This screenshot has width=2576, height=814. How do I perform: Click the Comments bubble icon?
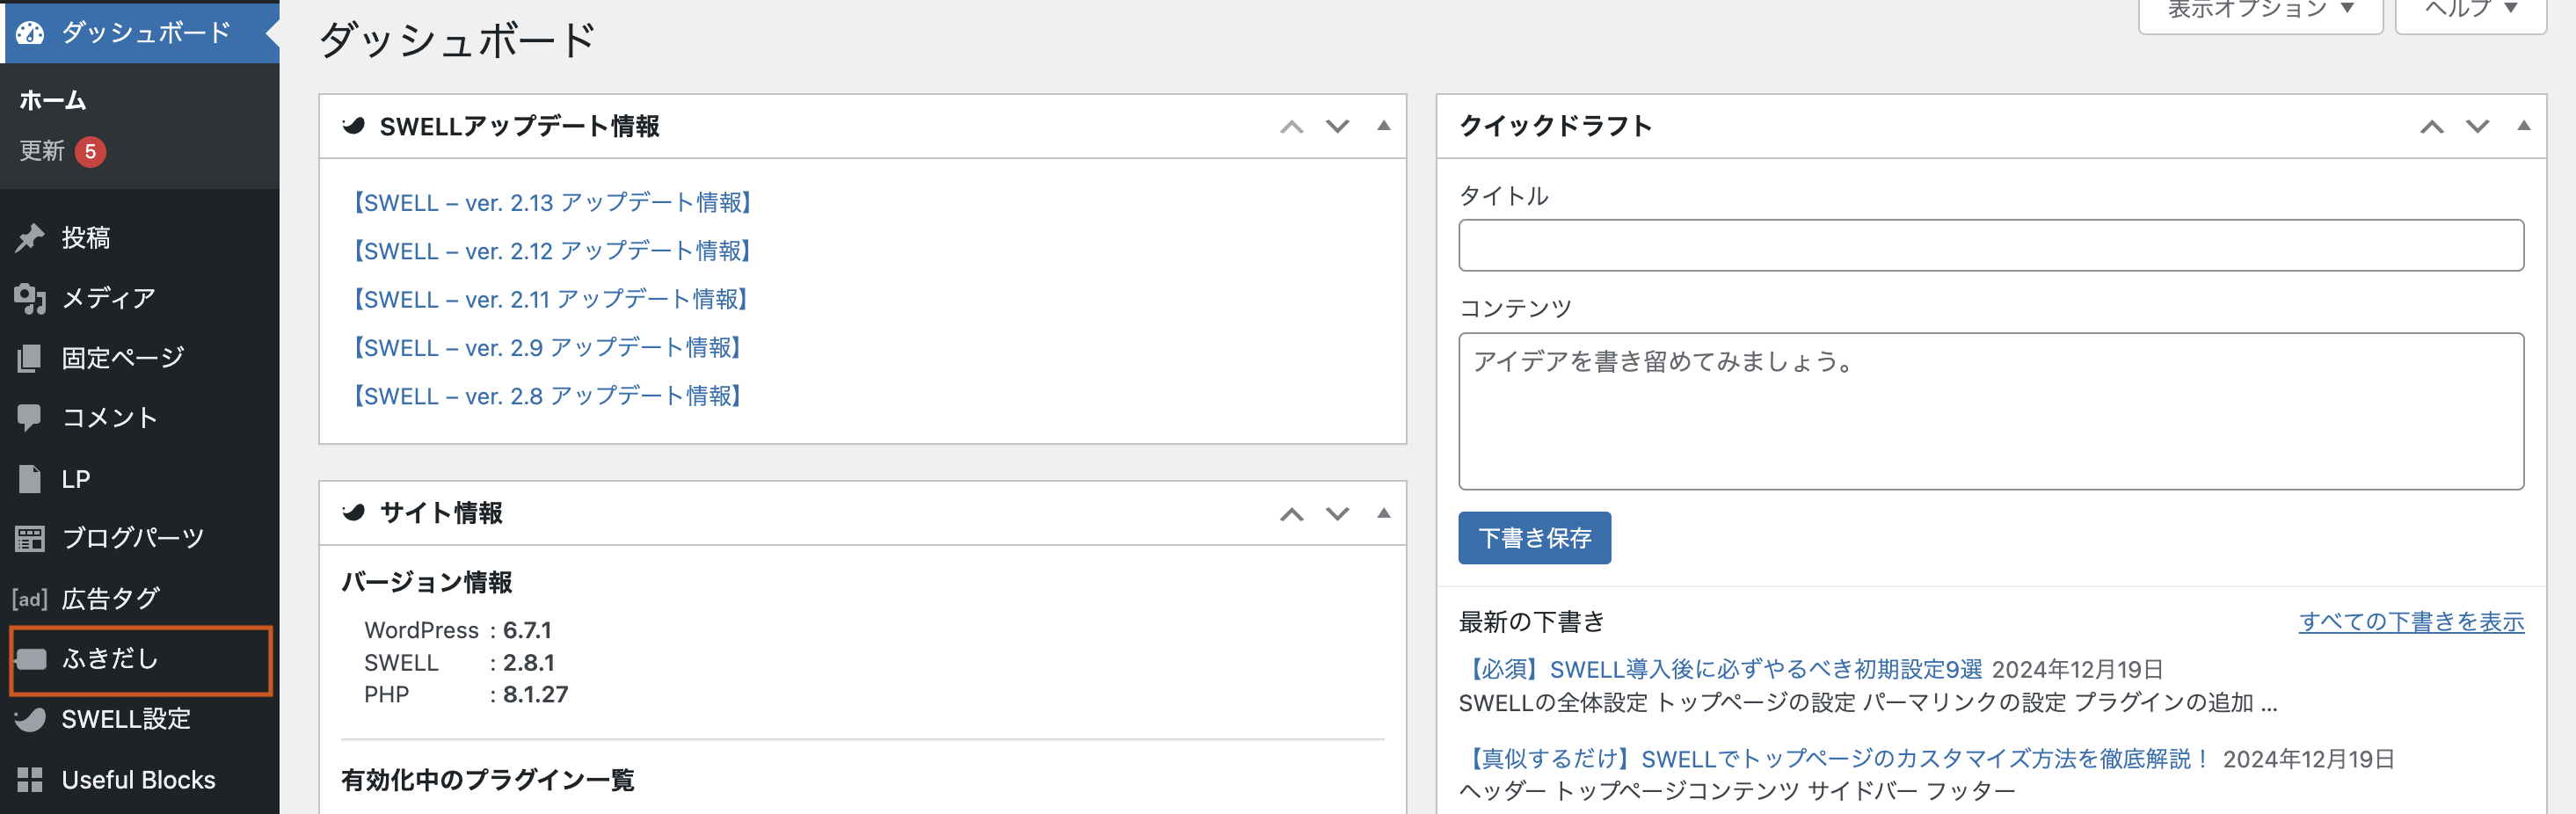coord(30,418)
